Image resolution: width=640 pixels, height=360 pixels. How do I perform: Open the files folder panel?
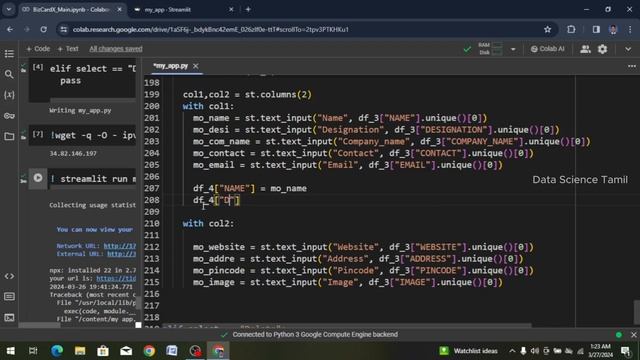pos(9,136)
